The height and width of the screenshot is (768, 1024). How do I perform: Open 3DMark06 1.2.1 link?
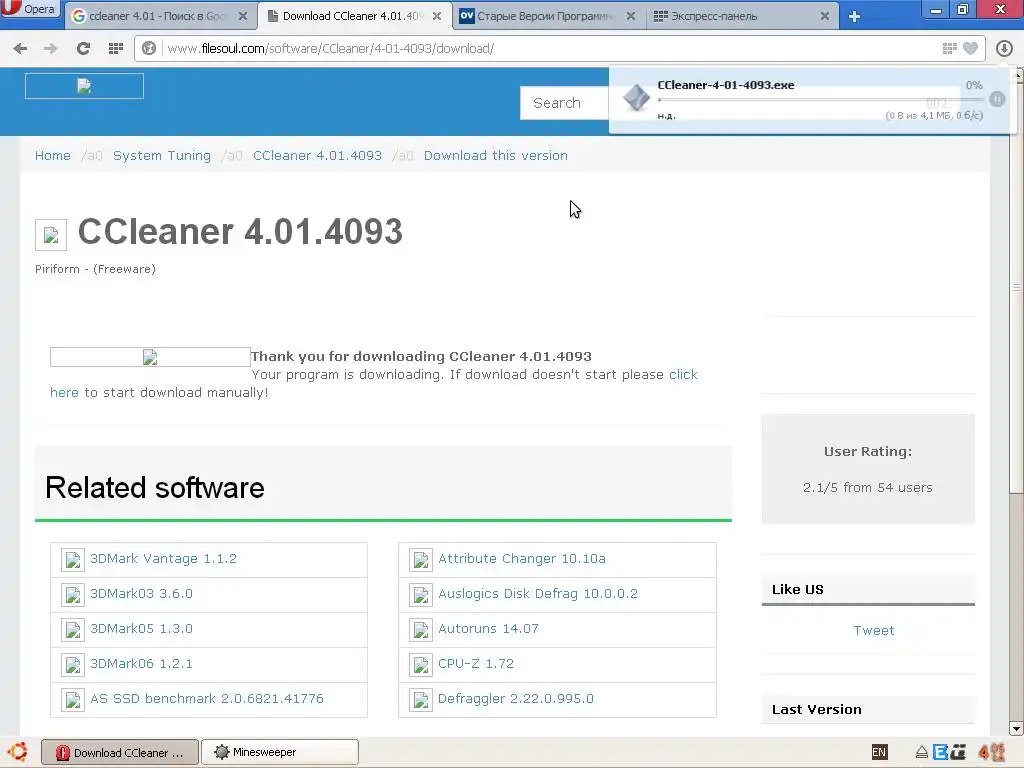pos(142,664)
